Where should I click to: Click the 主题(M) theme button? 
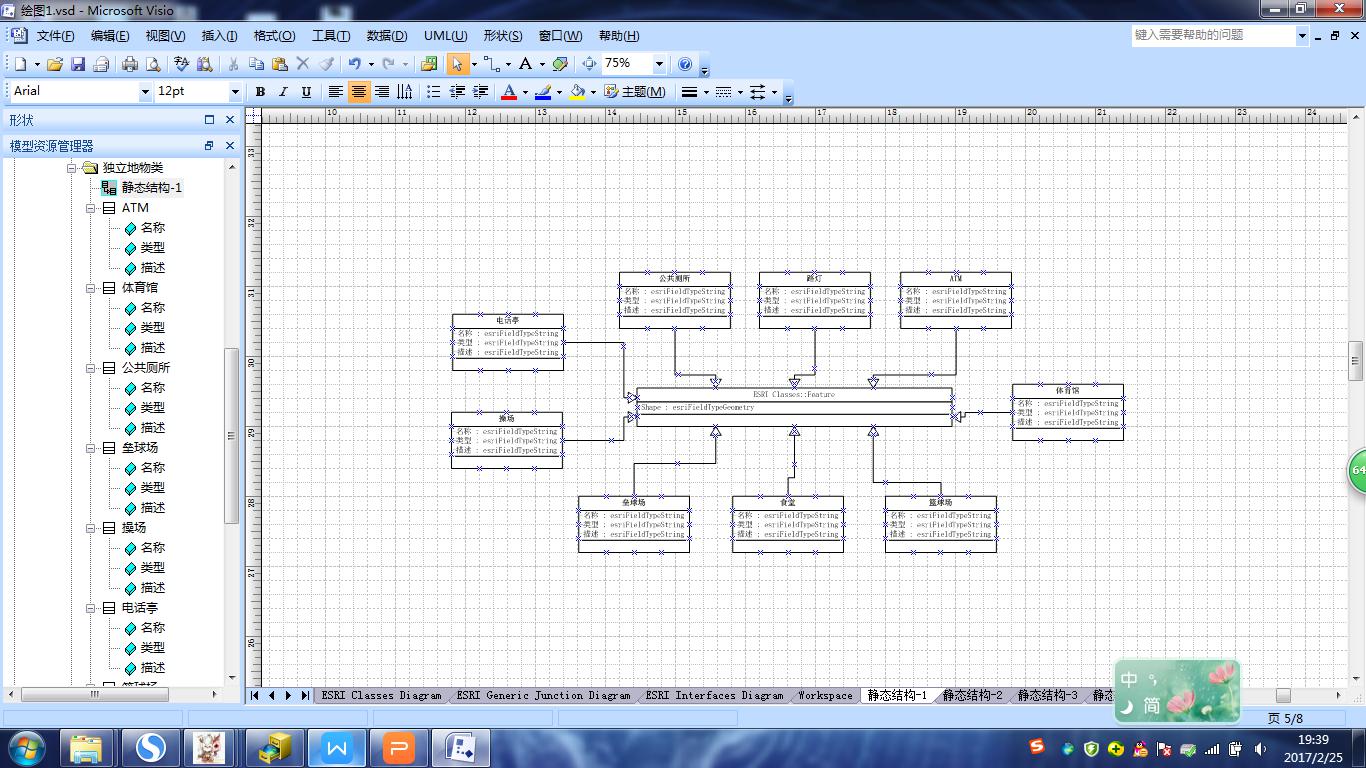635,92
